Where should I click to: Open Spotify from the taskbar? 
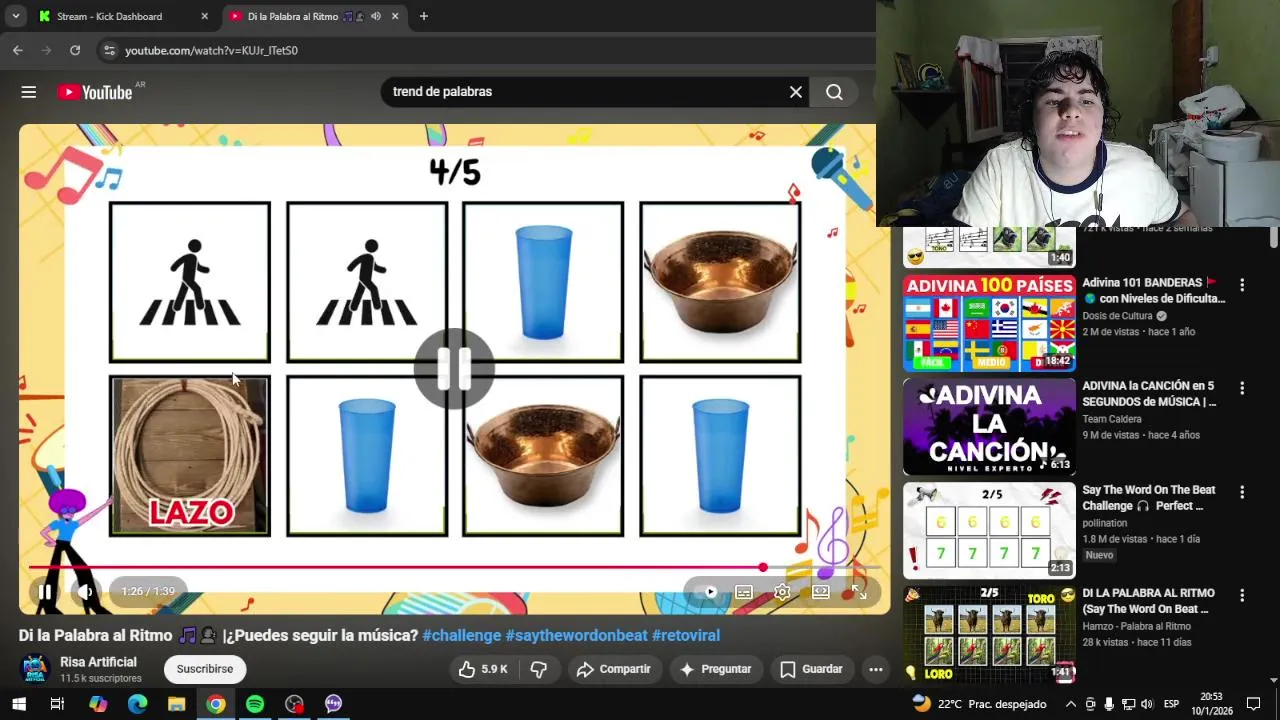pos(255,704)
